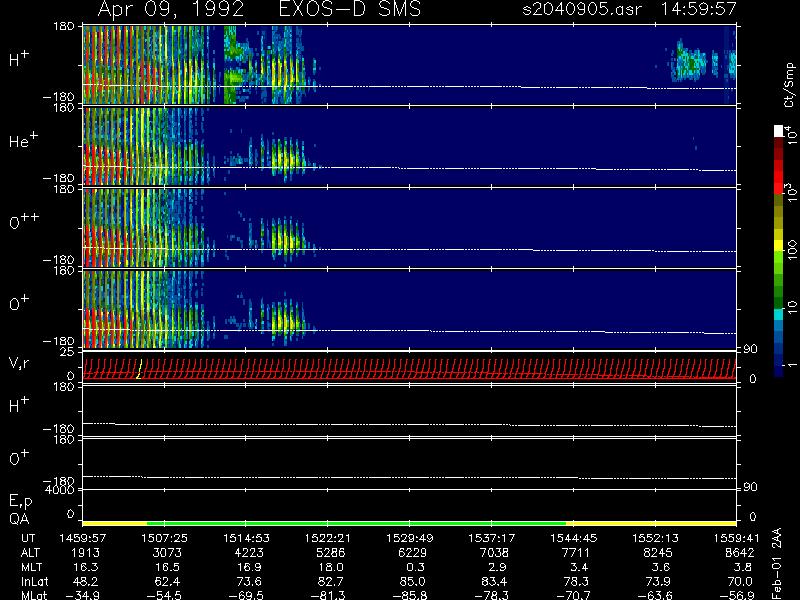This screenshot has height=600, width=800.
Task: Click the MLT value "18.0"
Action: (x=333, y=567)
